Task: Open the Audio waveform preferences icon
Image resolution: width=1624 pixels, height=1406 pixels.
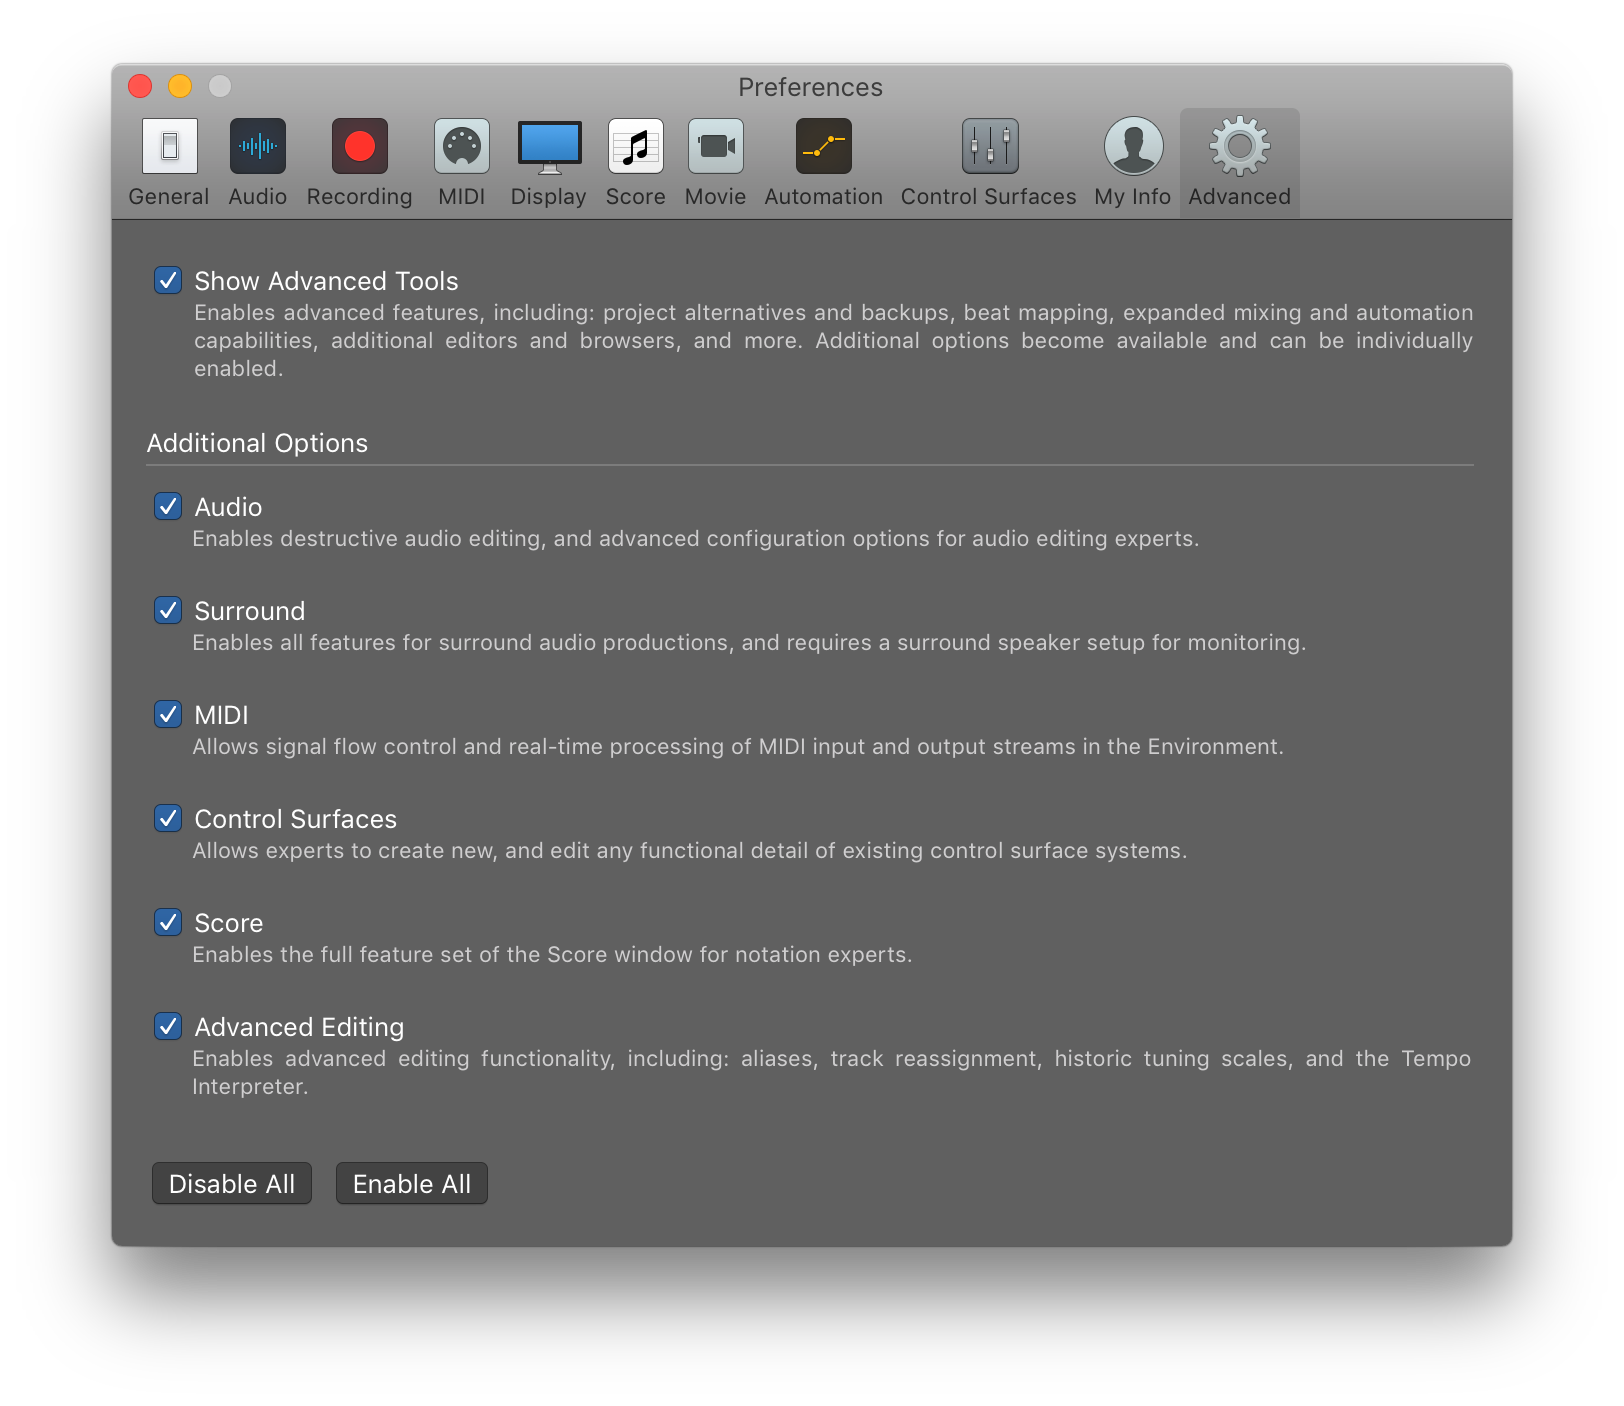Action: 258,146
